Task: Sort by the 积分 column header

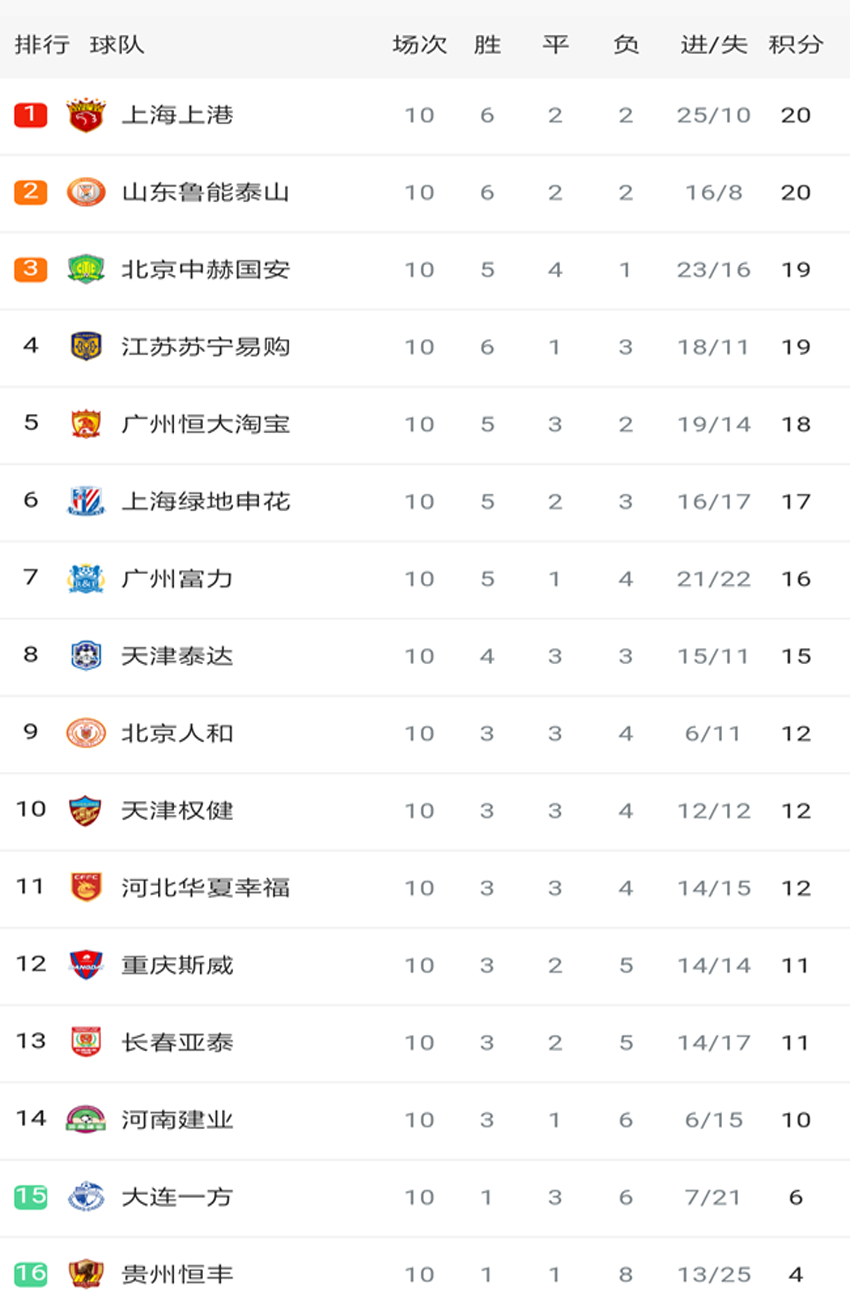Action: (796, 45)
